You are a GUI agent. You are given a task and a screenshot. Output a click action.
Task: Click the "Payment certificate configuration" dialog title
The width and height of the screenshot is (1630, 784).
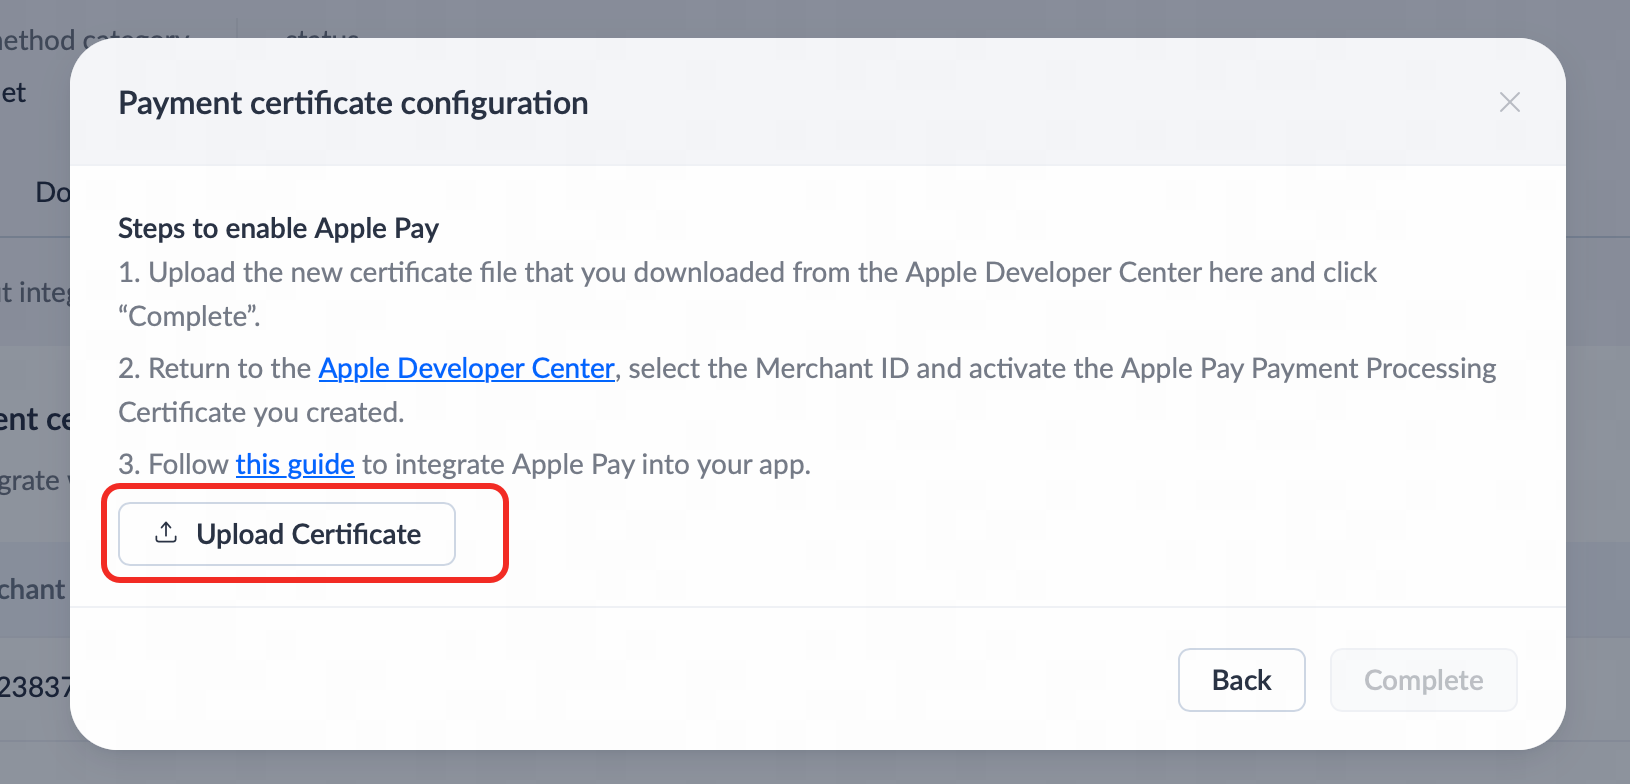click(x=353, y=103)
